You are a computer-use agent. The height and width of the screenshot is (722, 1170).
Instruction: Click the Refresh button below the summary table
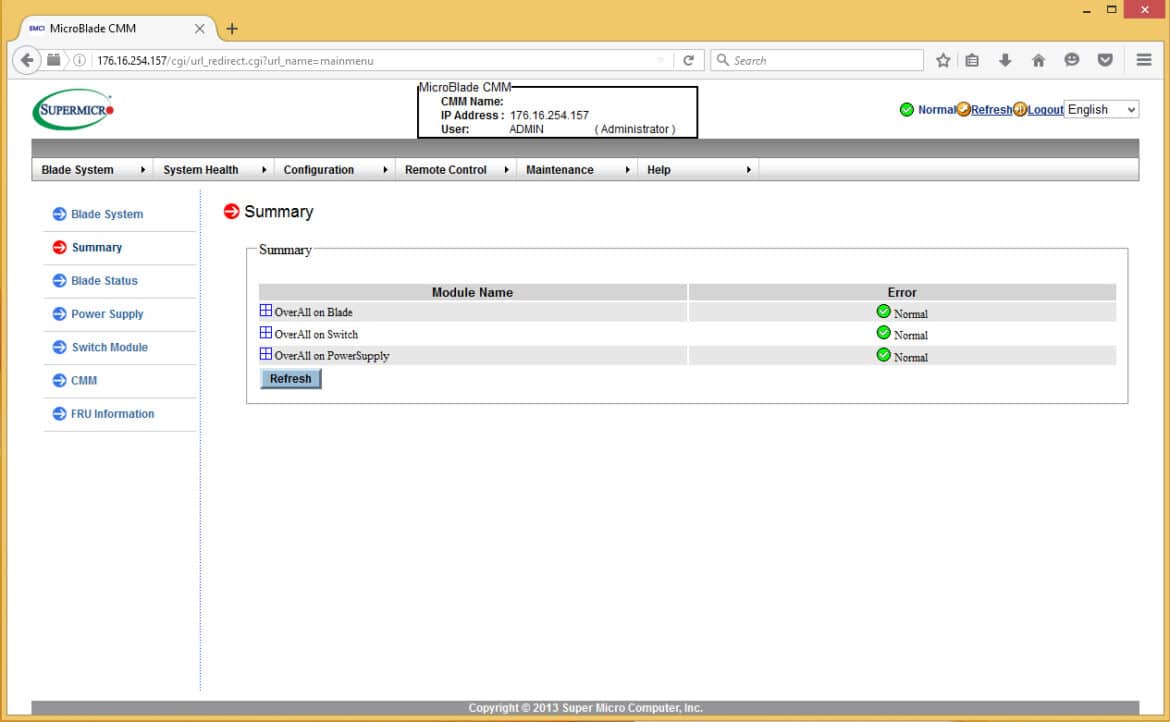(290, 379)
